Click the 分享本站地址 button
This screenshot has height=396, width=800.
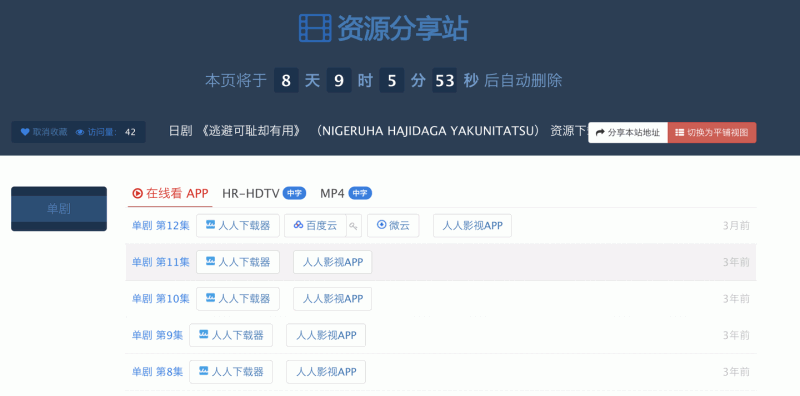point(628,132)
